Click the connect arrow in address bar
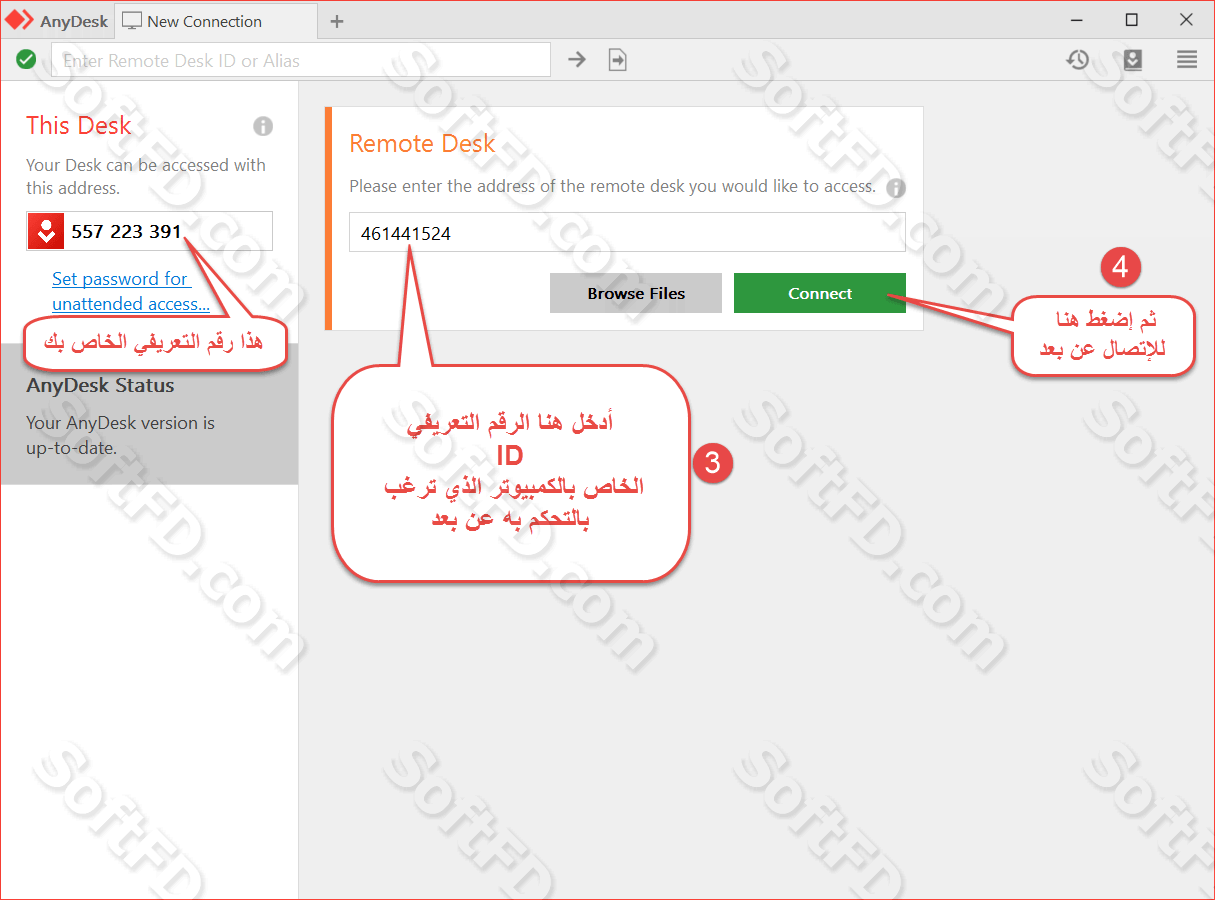The image size is (1215, 900). coord(577,60)
